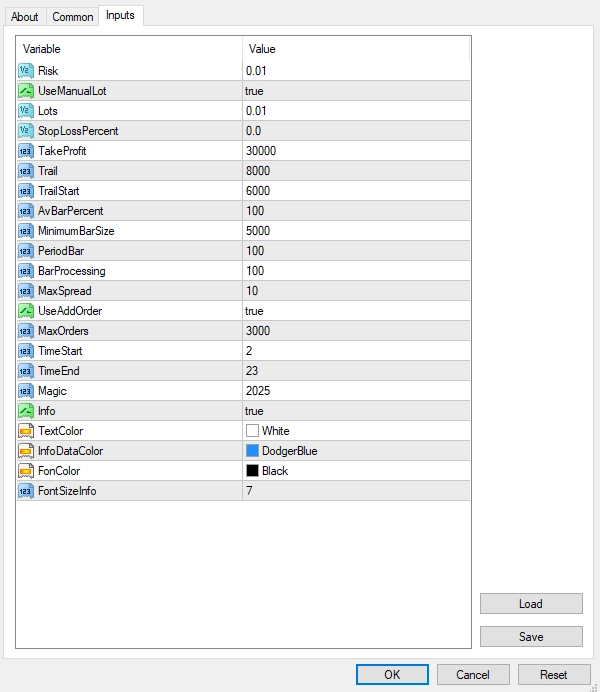Switch to the About tab
The width and height of the screenshot is (600, 692).
(x=25, y=17)
